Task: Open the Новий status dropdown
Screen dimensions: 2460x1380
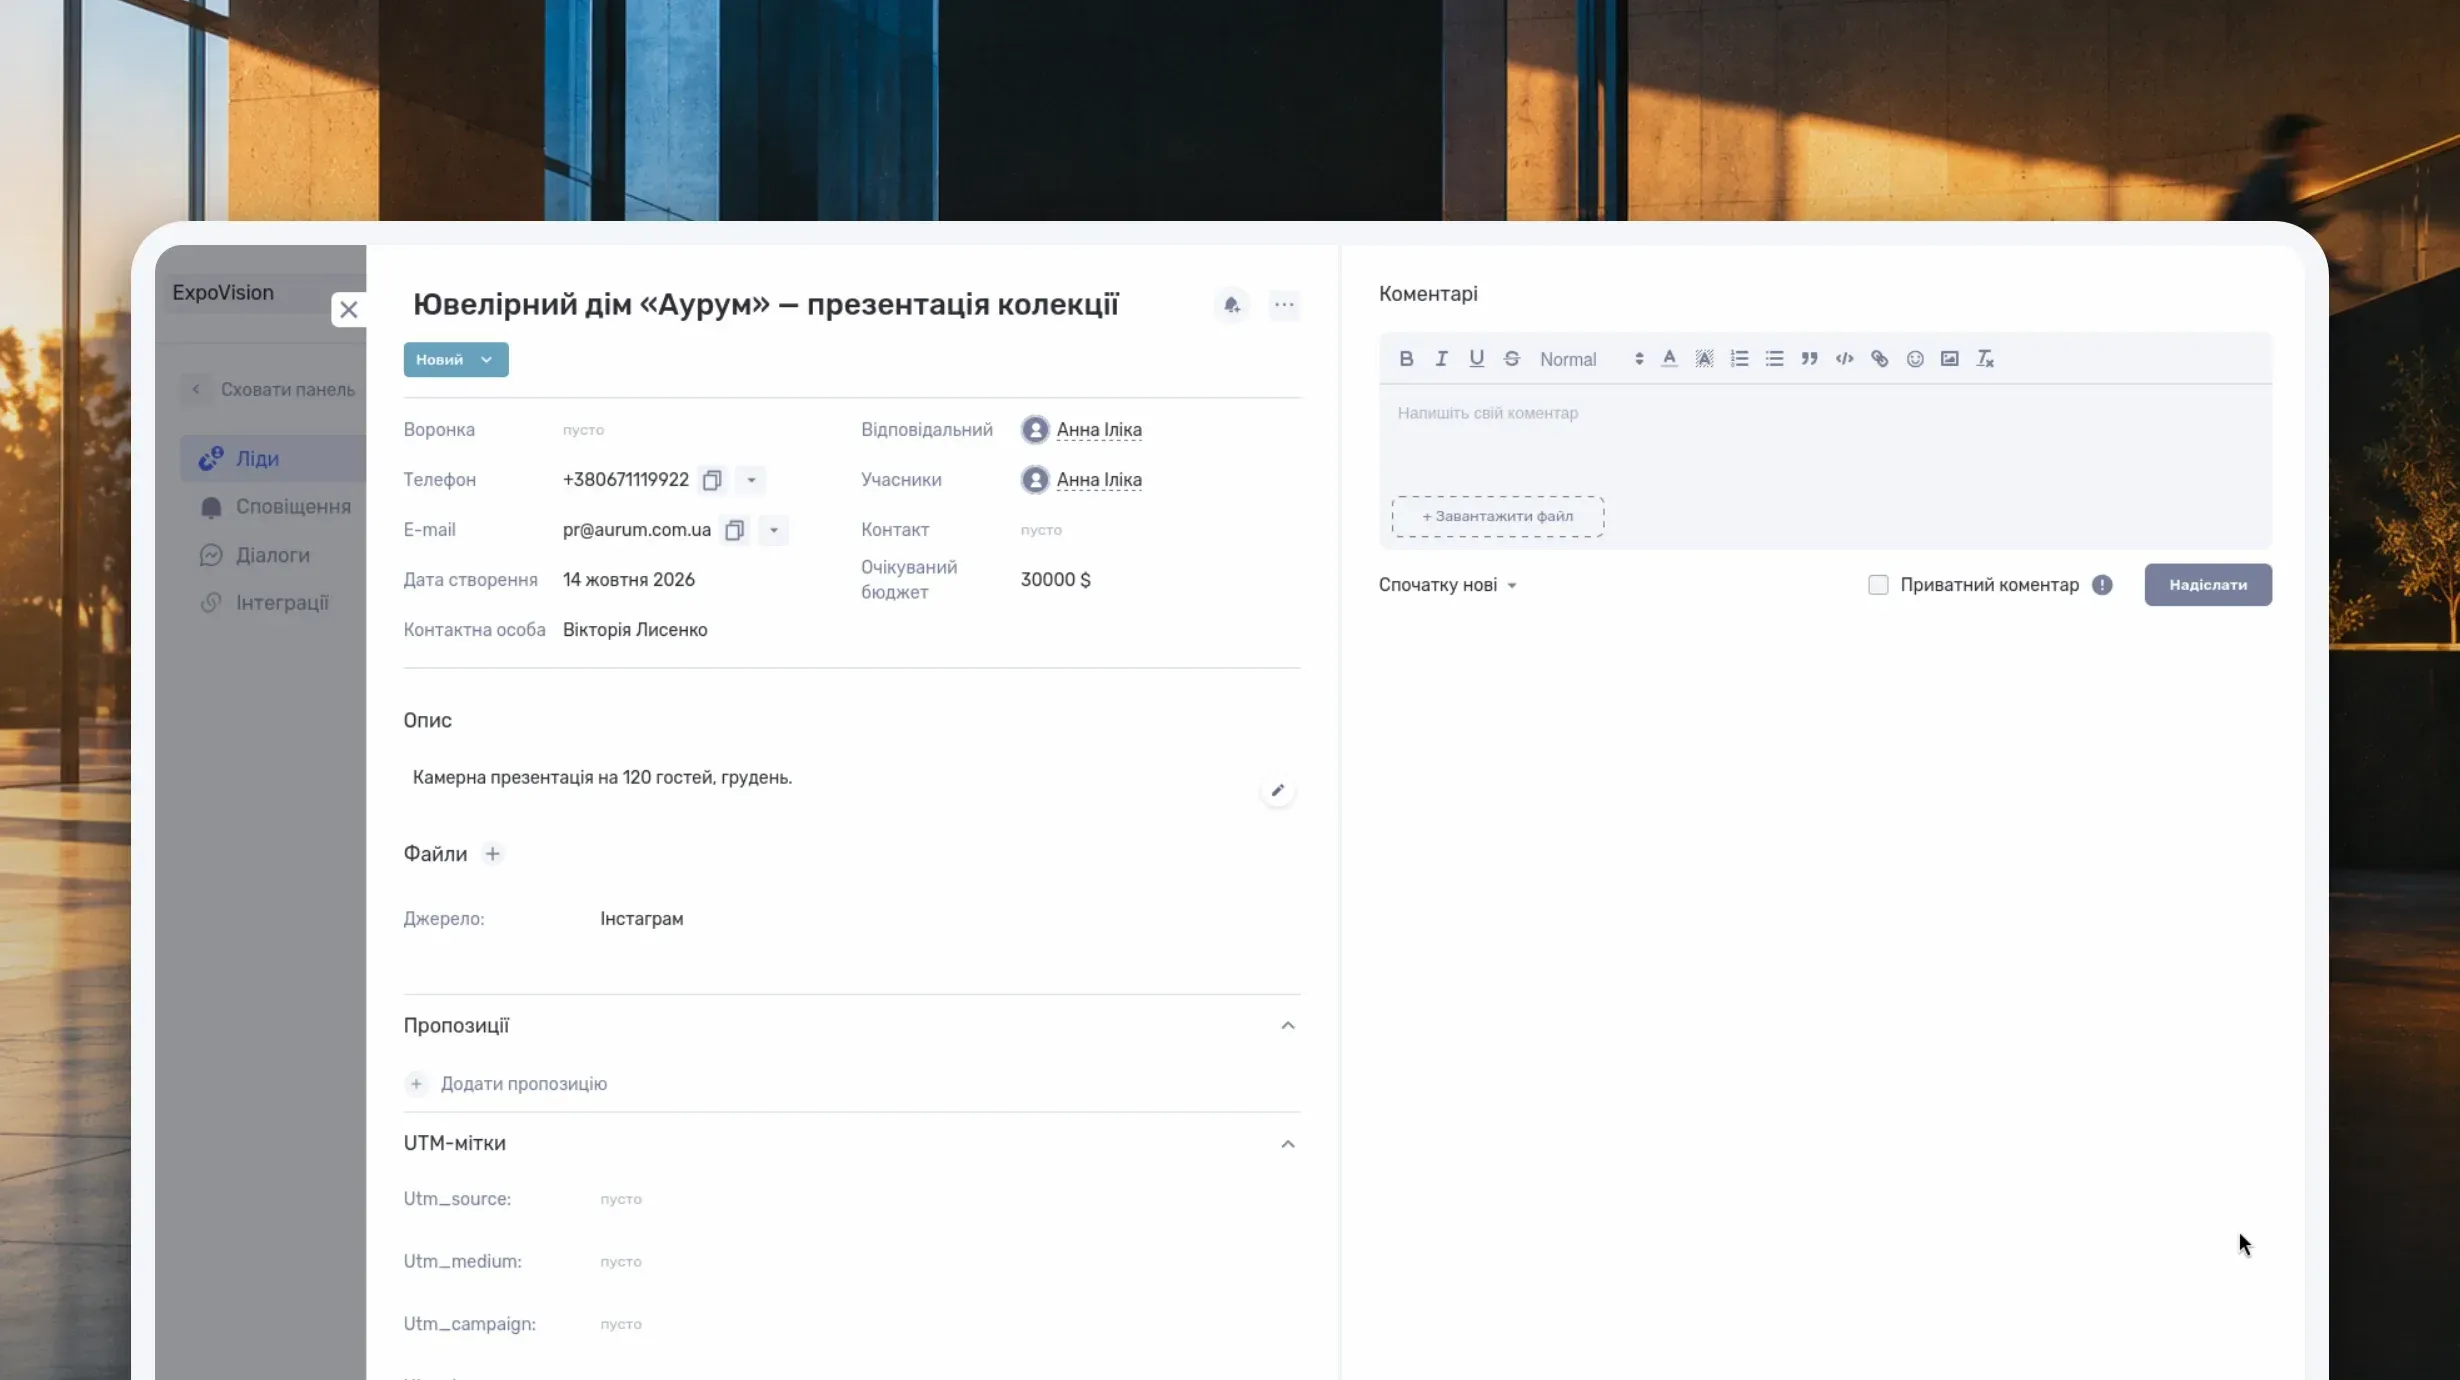Action: coord(456,360)
